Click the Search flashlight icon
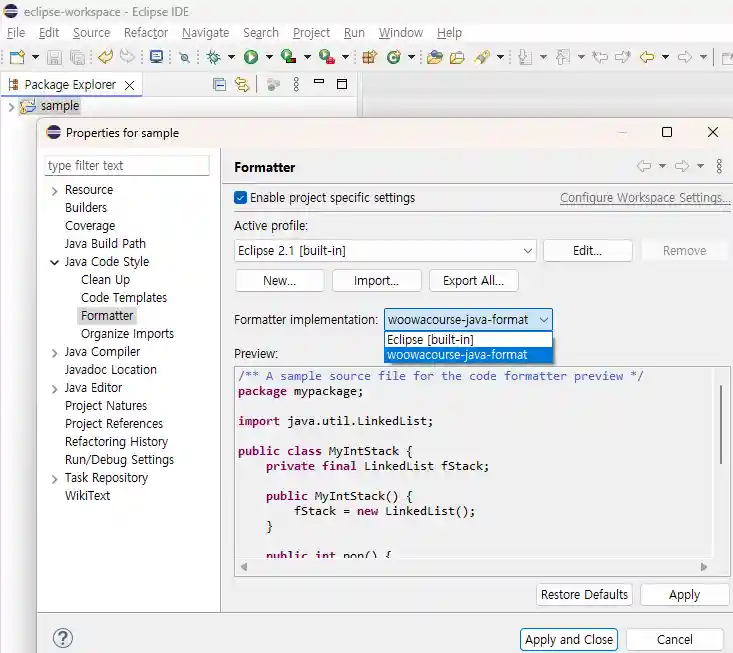 (x=481, y=57)
